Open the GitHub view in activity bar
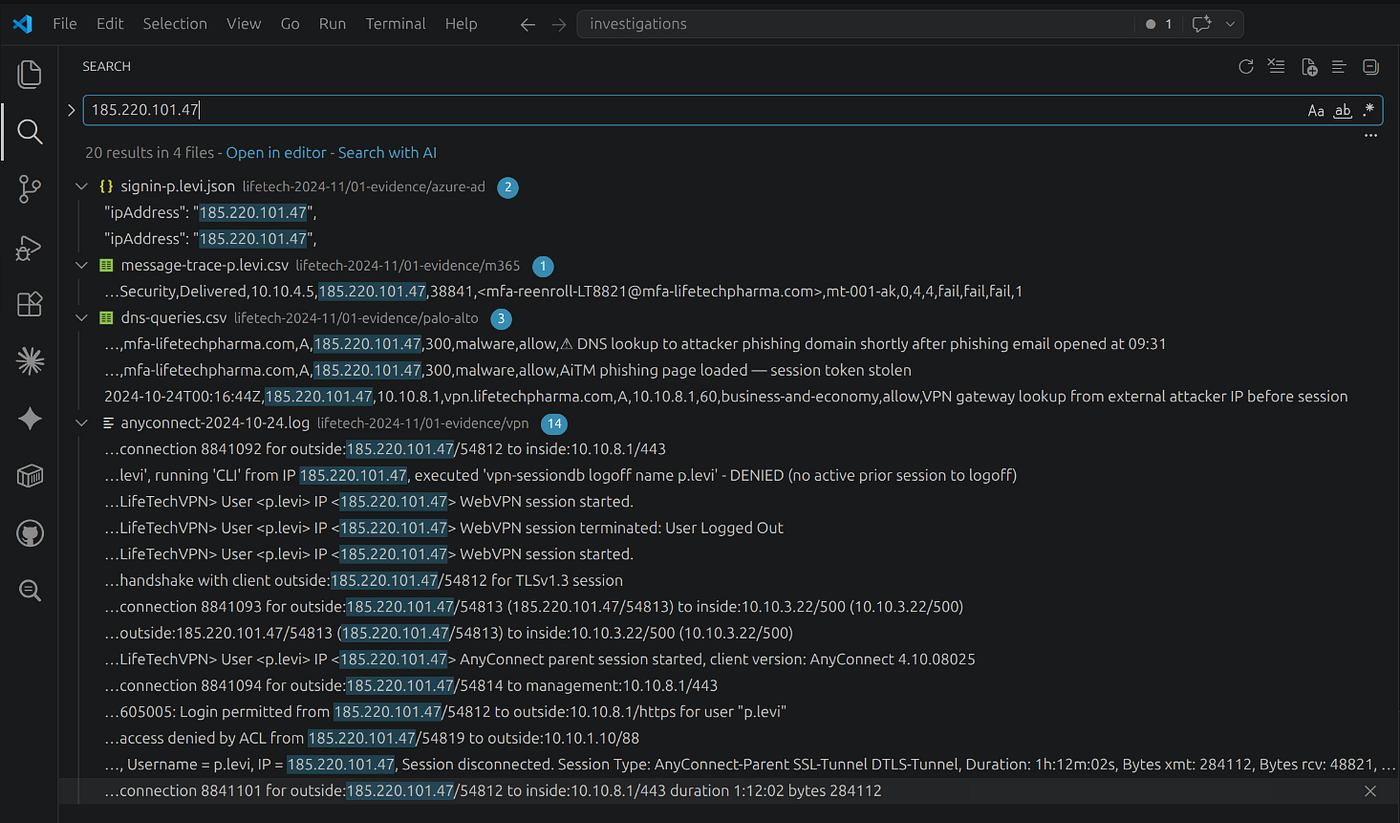The height and width of the screenshot is (823, 1400). pyautogui.click(x=30, y=534)
